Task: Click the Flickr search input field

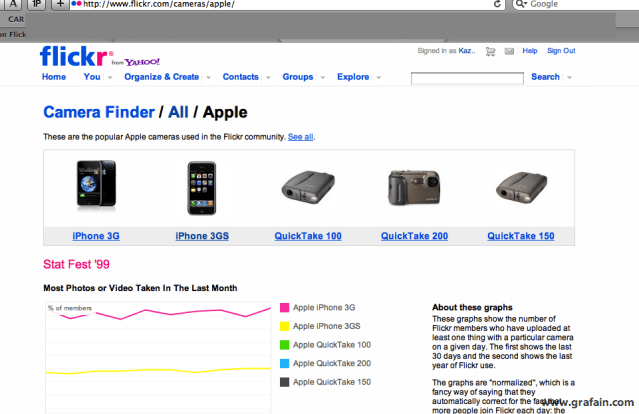Action: click(467, 78)
